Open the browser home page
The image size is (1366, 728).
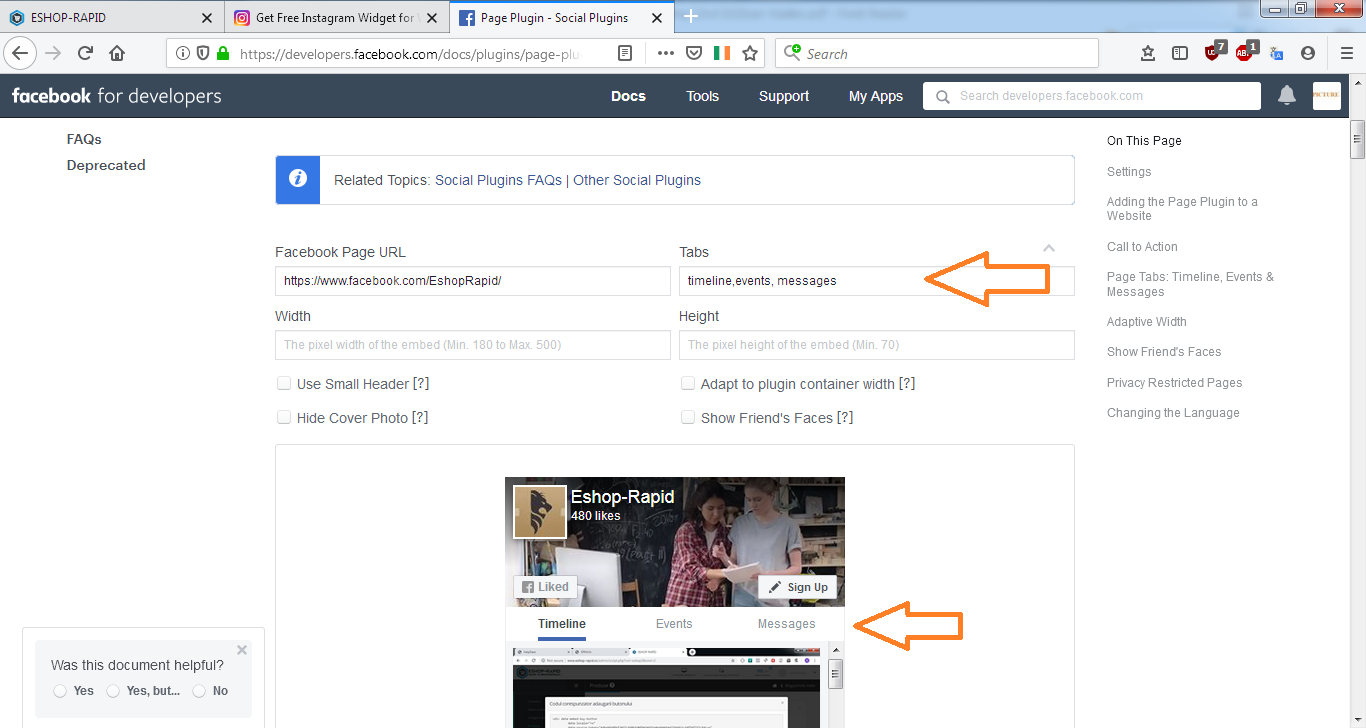pos(117,53)
